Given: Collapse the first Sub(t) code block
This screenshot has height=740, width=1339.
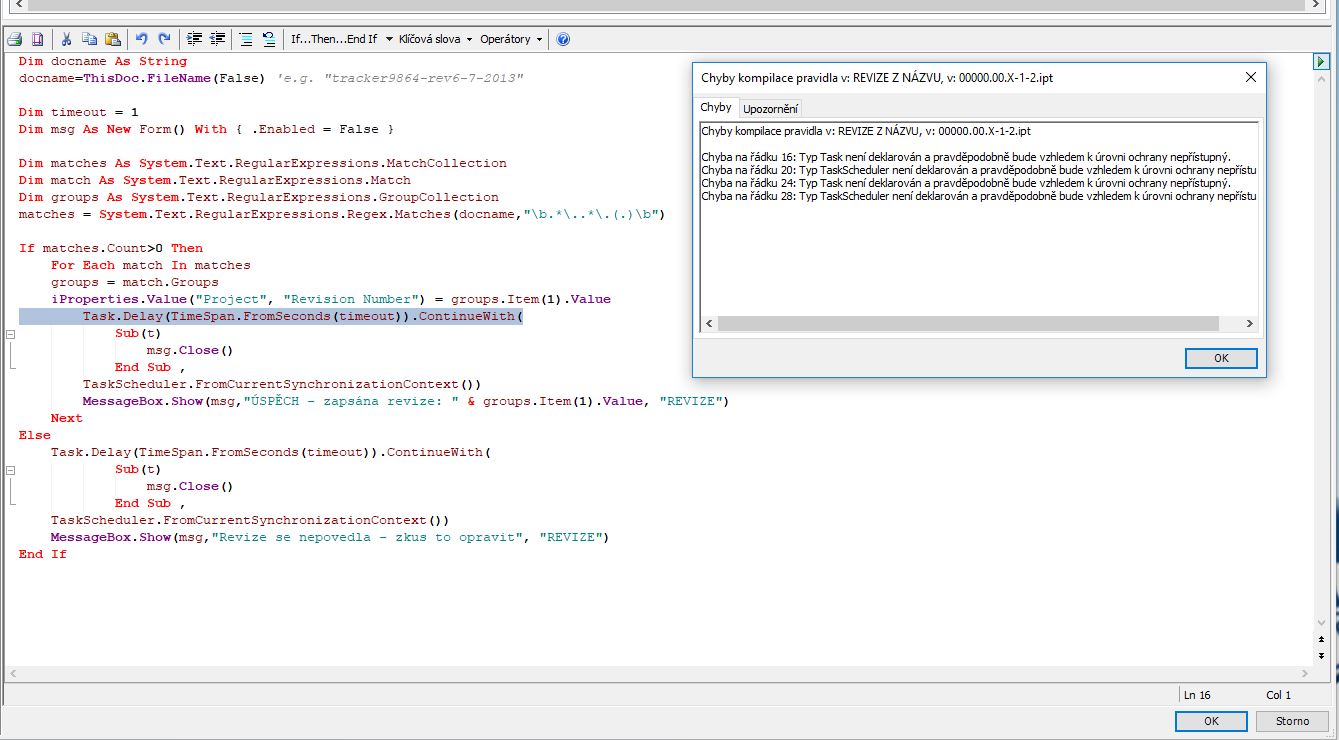Looking at the screenshot, I should (10, 334).
